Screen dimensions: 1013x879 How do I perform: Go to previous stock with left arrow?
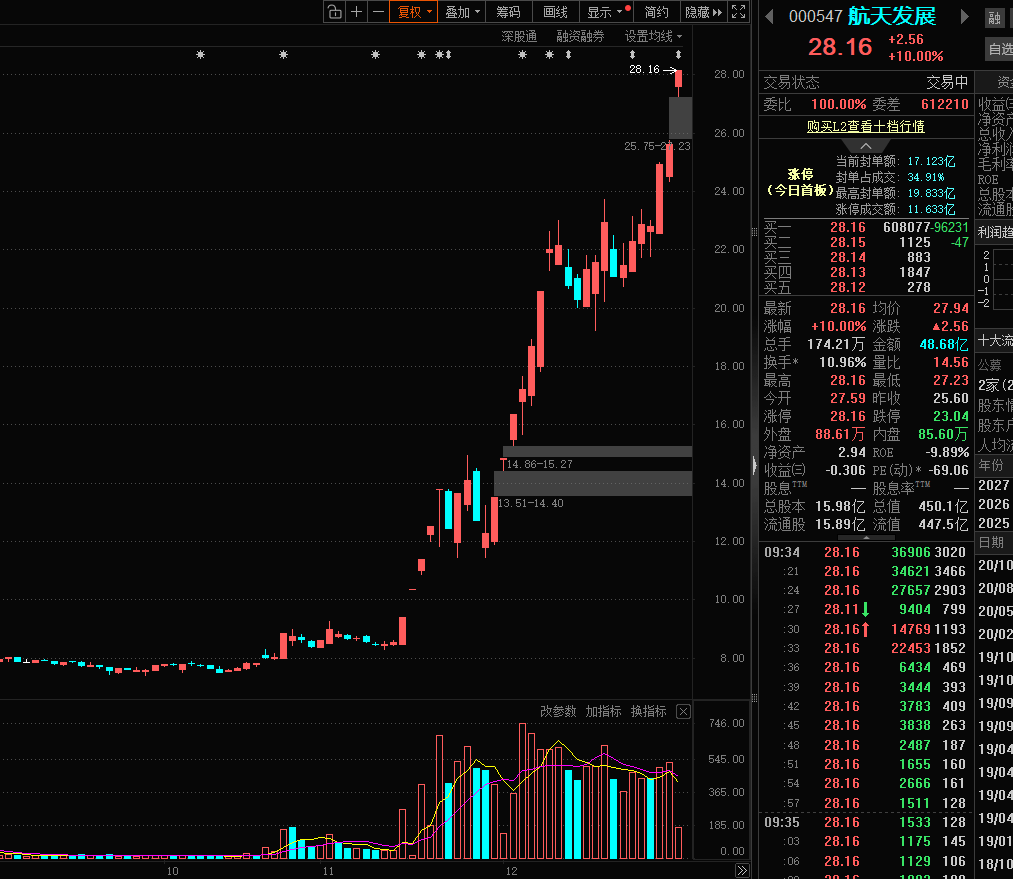coord(770,17)
